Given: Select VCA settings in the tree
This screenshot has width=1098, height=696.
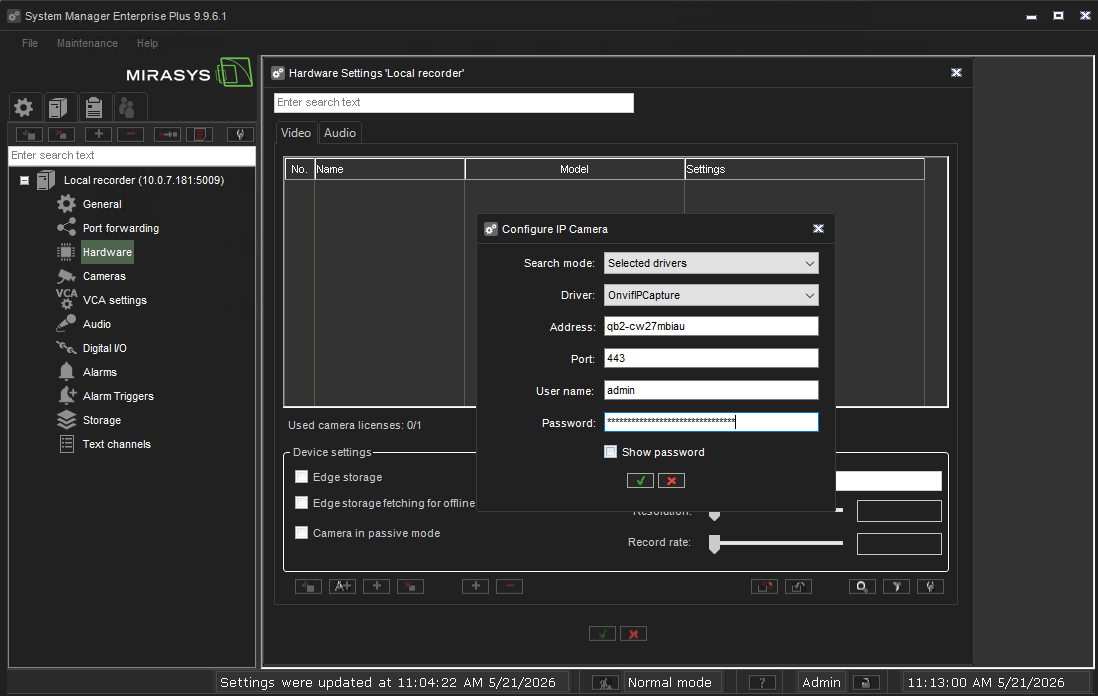Looking at the screenshot, I should pos(115,300).
